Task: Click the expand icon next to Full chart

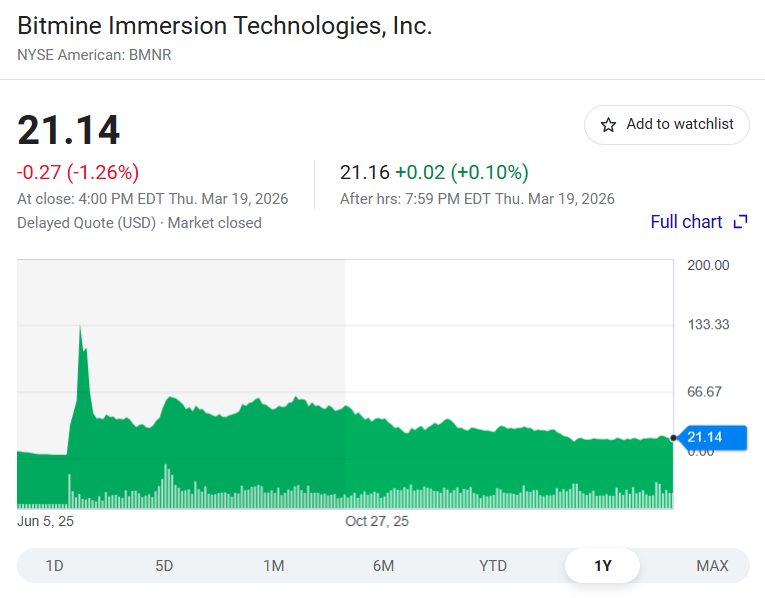Action: [740, 222]
